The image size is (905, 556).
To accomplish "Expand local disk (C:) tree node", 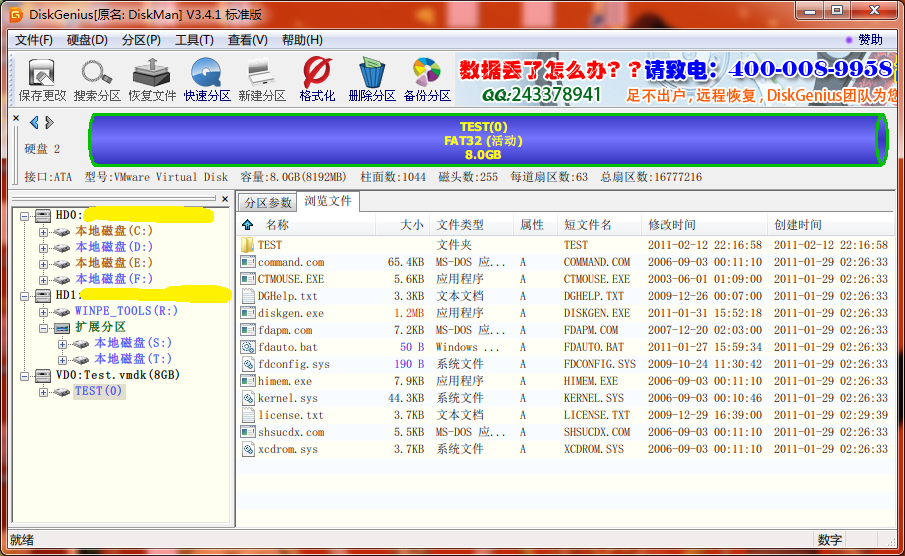I will tap(43, 232).
